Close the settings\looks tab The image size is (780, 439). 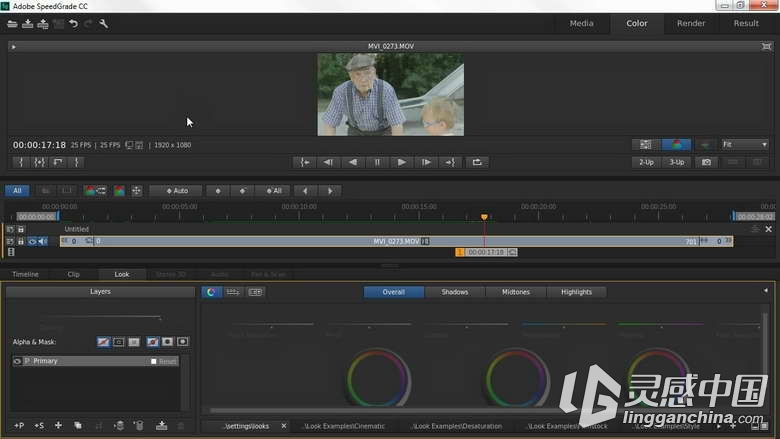coord(284,426)
